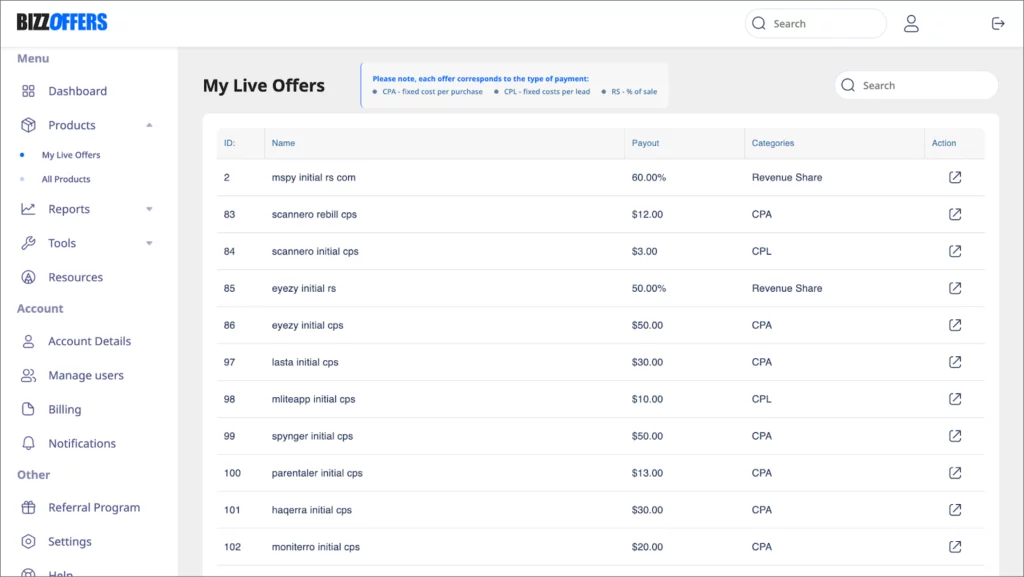Viewport: 1024px width, 577px height.
Task: Go to Settings in sidebar
Action: 70,541
